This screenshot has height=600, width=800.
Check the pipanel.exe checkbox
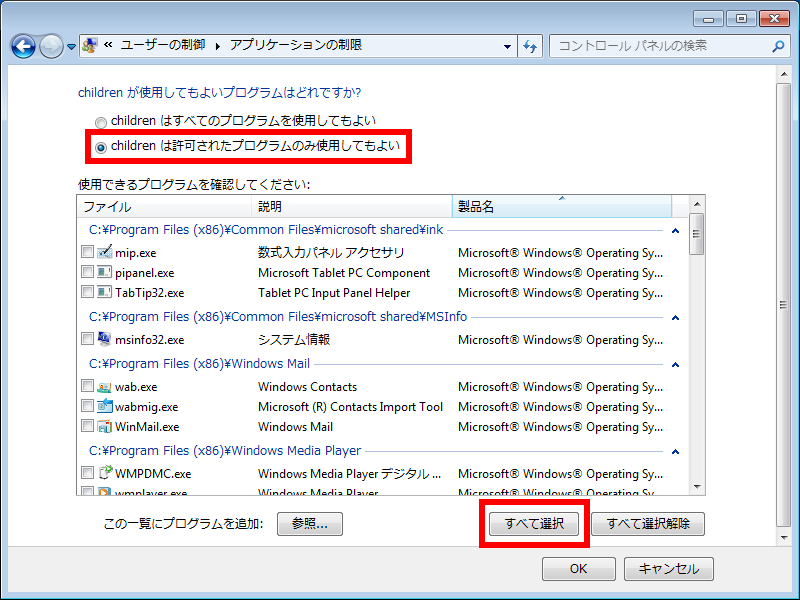[87, 271]
